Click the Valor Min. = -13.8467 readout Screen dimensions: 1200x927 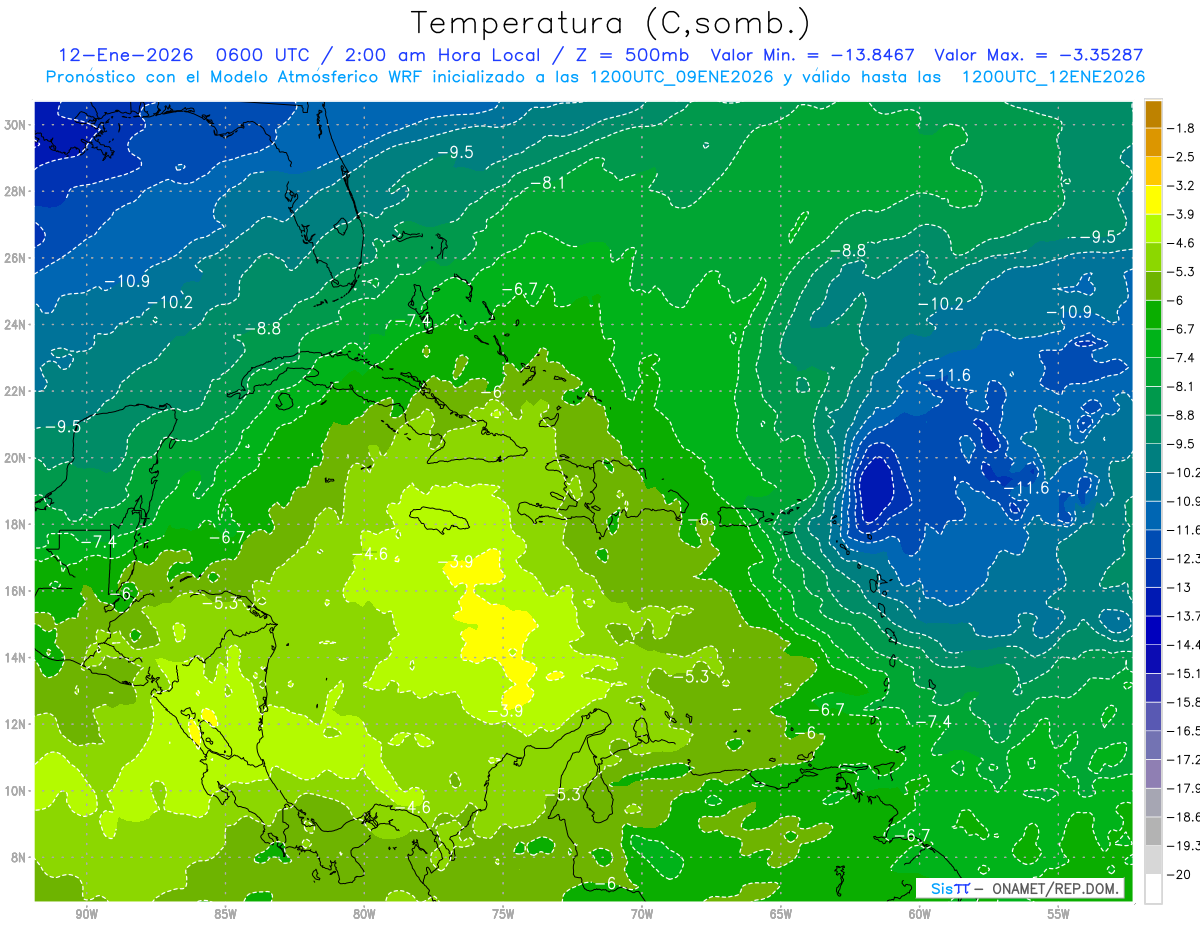814,56
